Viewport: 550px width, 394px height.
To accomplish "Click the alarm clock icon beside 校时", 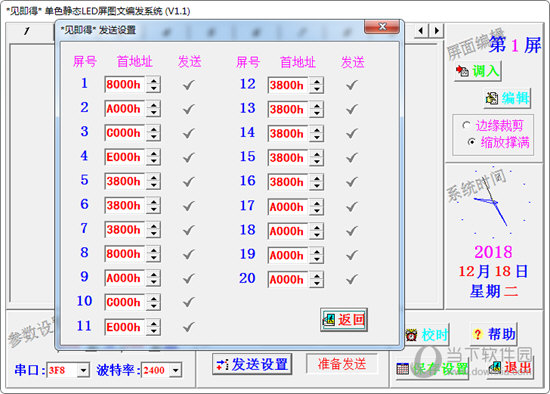I will pyautogui.click(x=411, y=335).
